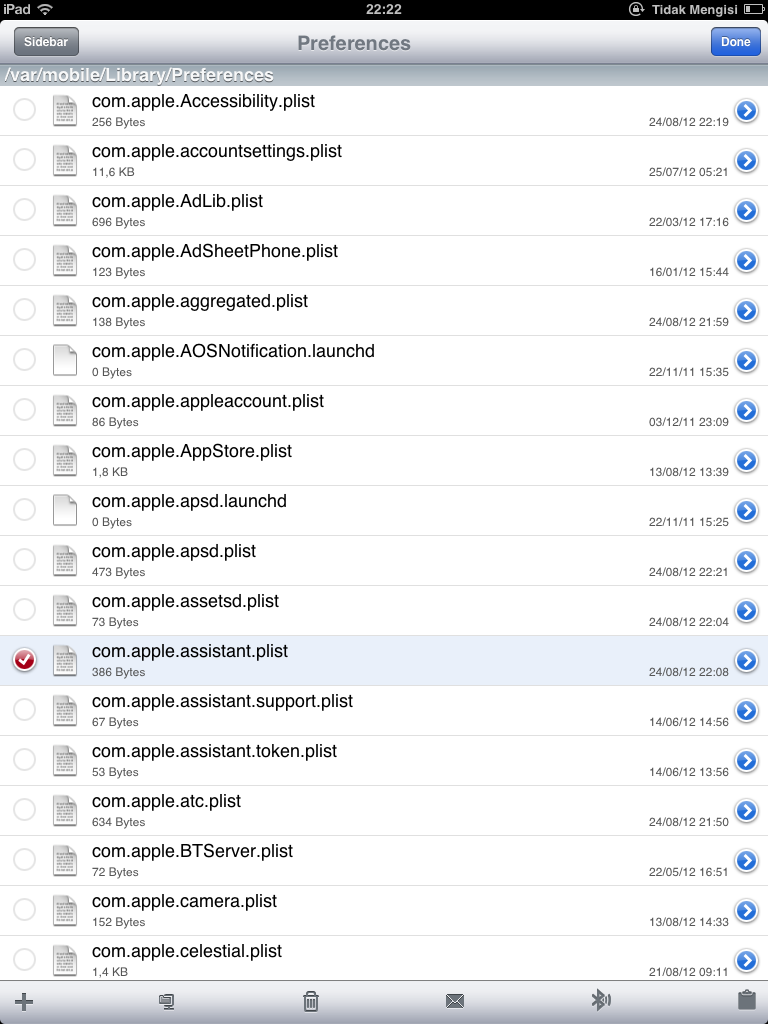Uncheck the com.apple.assistant.plist selection circle
768x1024 pixels.
tap(24, 660)
